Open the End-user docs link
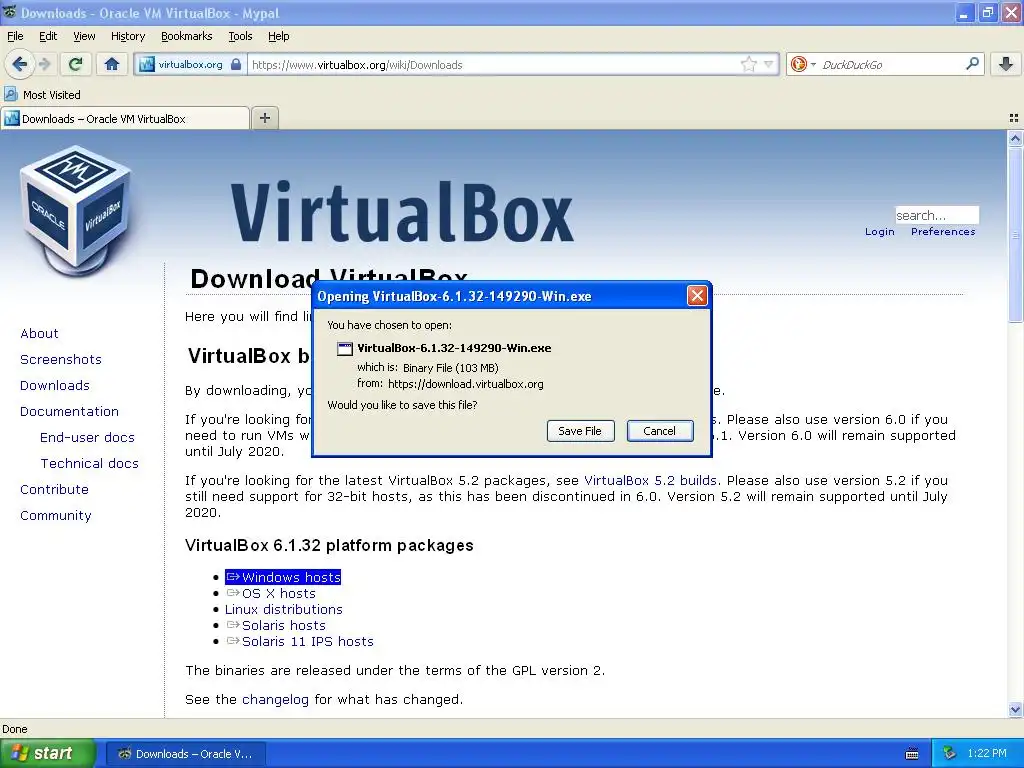This screenshot has height=768, width=1024. tap(87, 438)
